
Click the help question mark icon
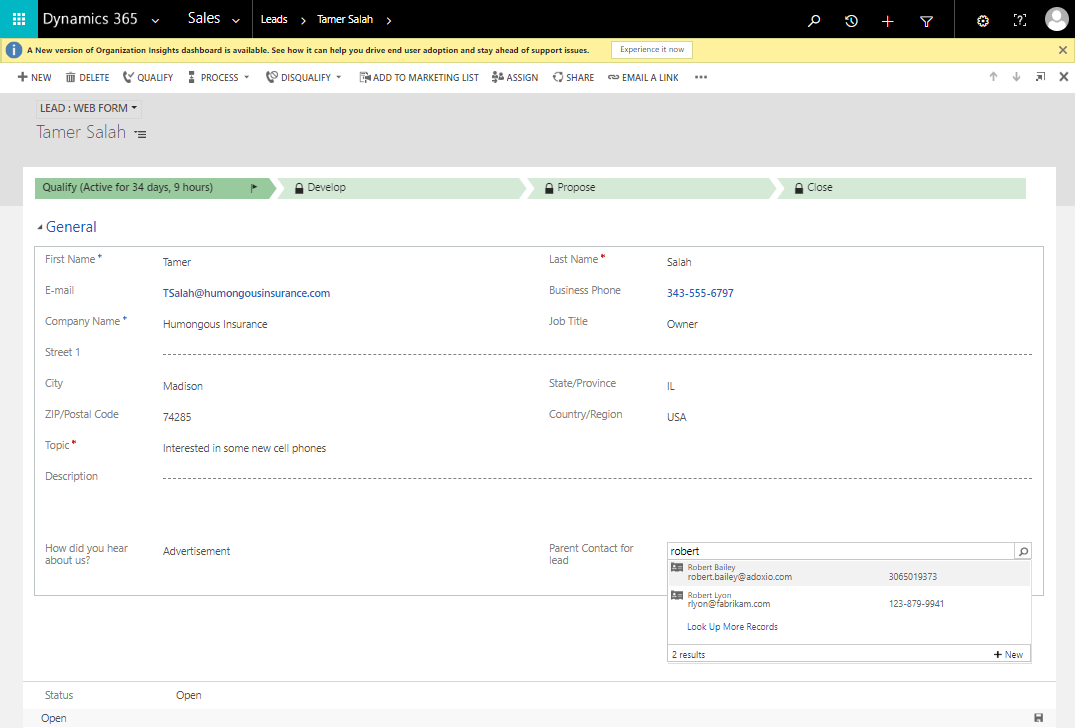(x=1020, y=20)
